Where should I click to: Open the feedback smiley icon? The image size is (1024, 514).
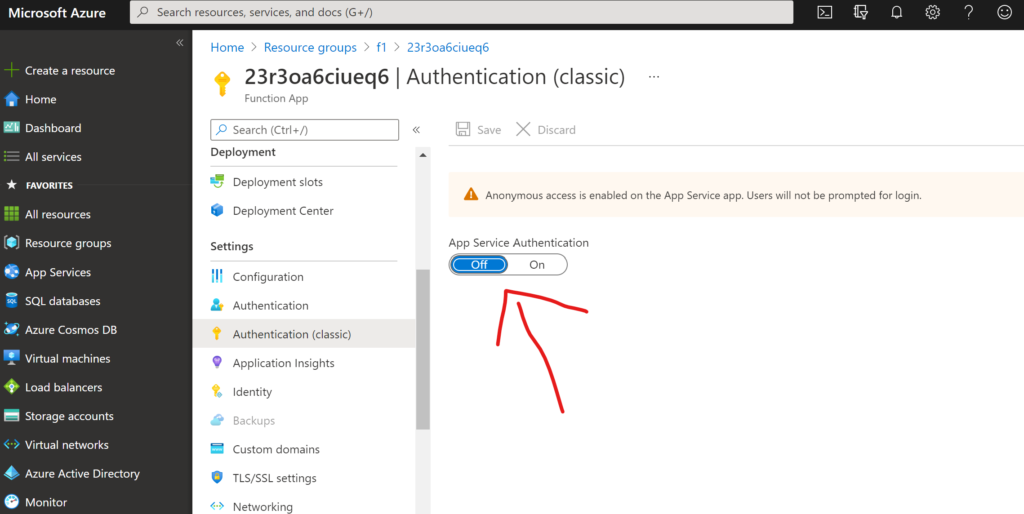[x=1004, y=12]
